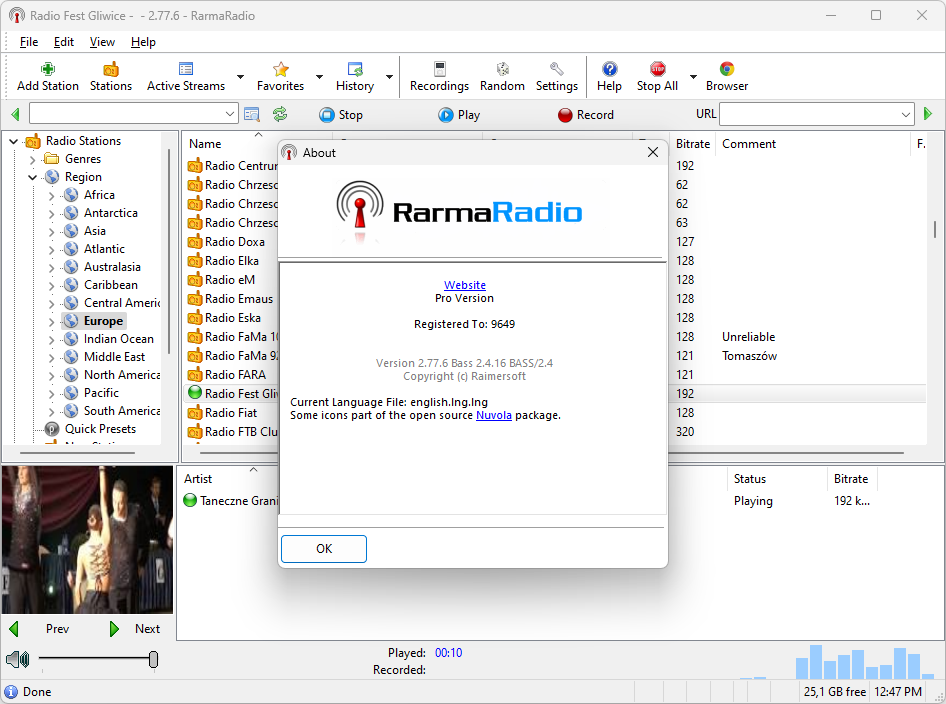Open the History toolbar icon
The height and width of the screenshot is (704, 946).
(355, 77)
